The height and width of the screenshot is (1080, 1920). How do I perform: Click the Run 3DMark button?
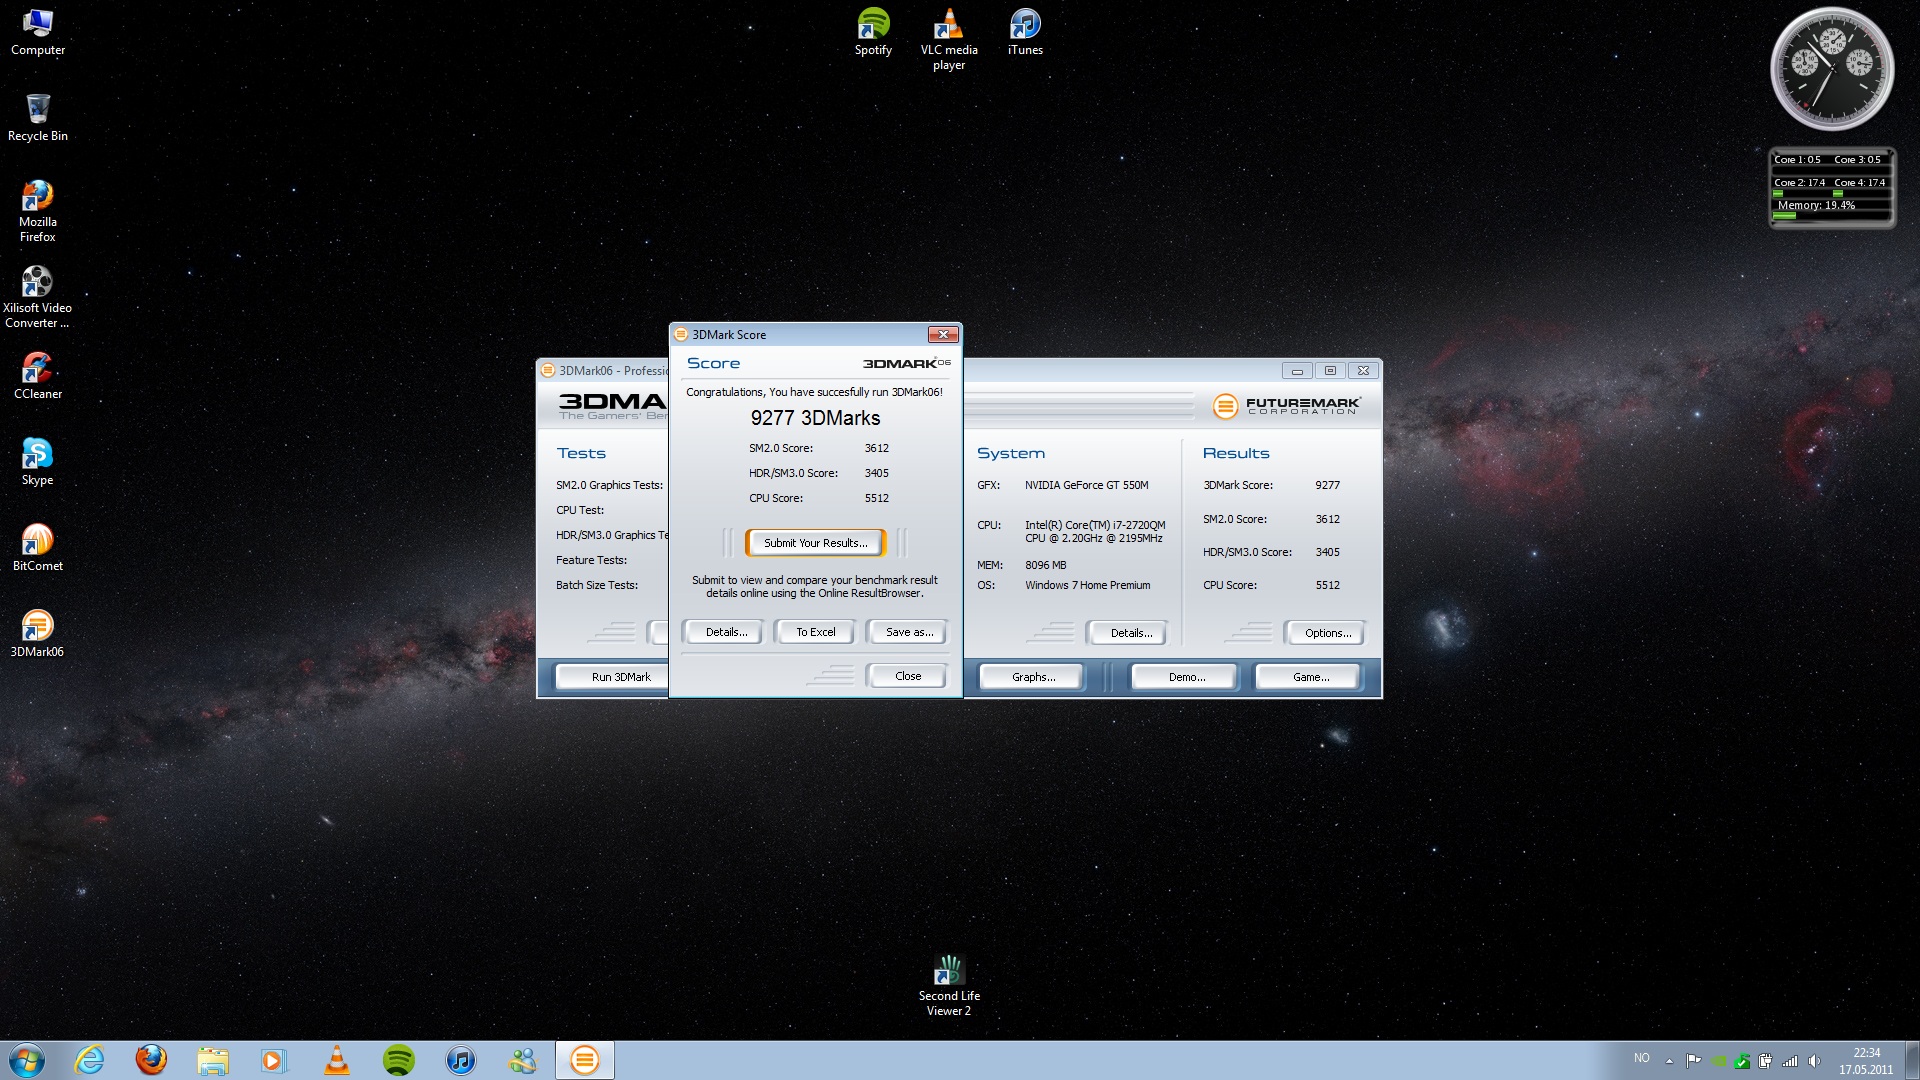612,677
